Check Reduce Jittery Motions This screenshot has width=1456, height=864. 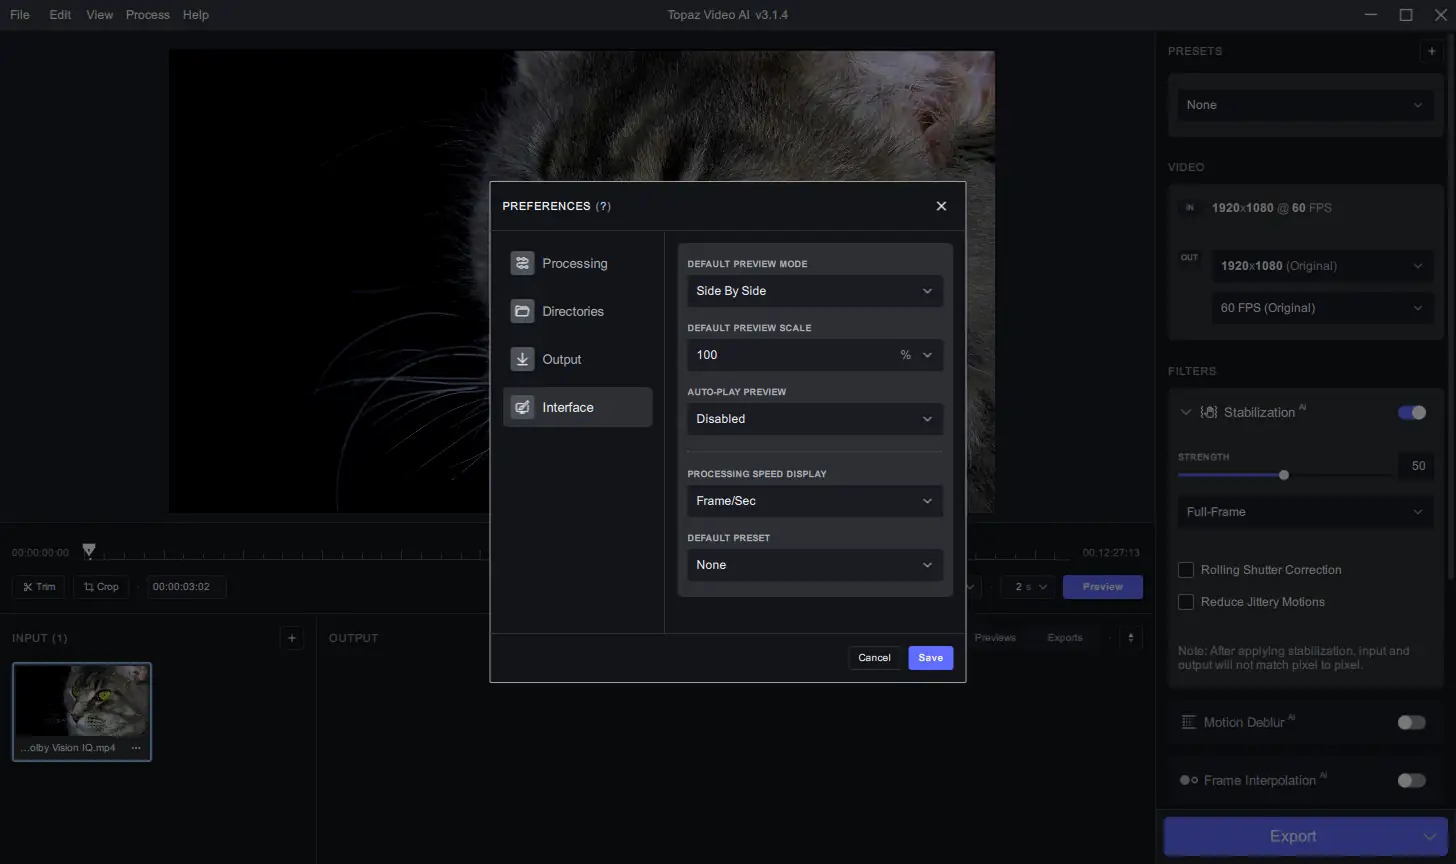1186,602
